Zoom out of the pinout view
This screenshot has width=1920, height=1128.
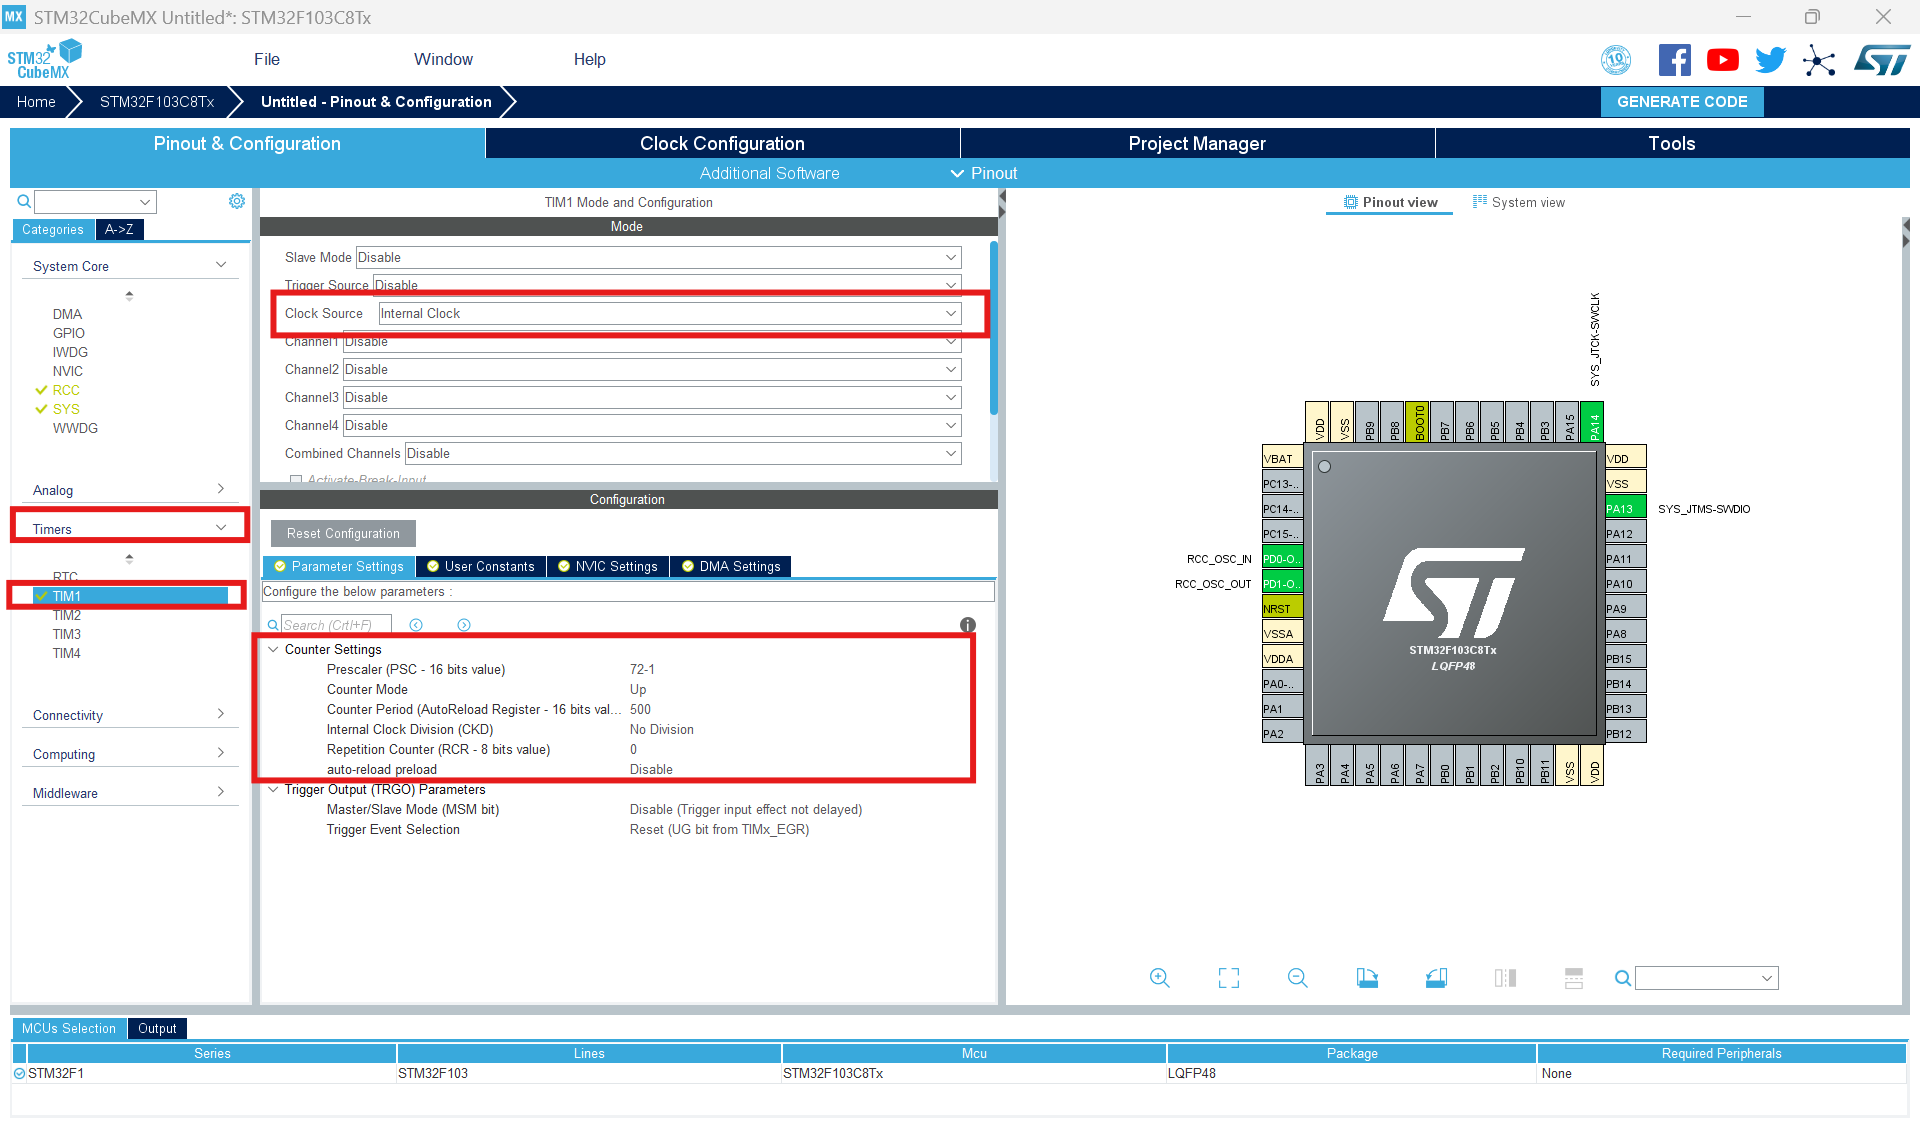(x=1297, y=978)
